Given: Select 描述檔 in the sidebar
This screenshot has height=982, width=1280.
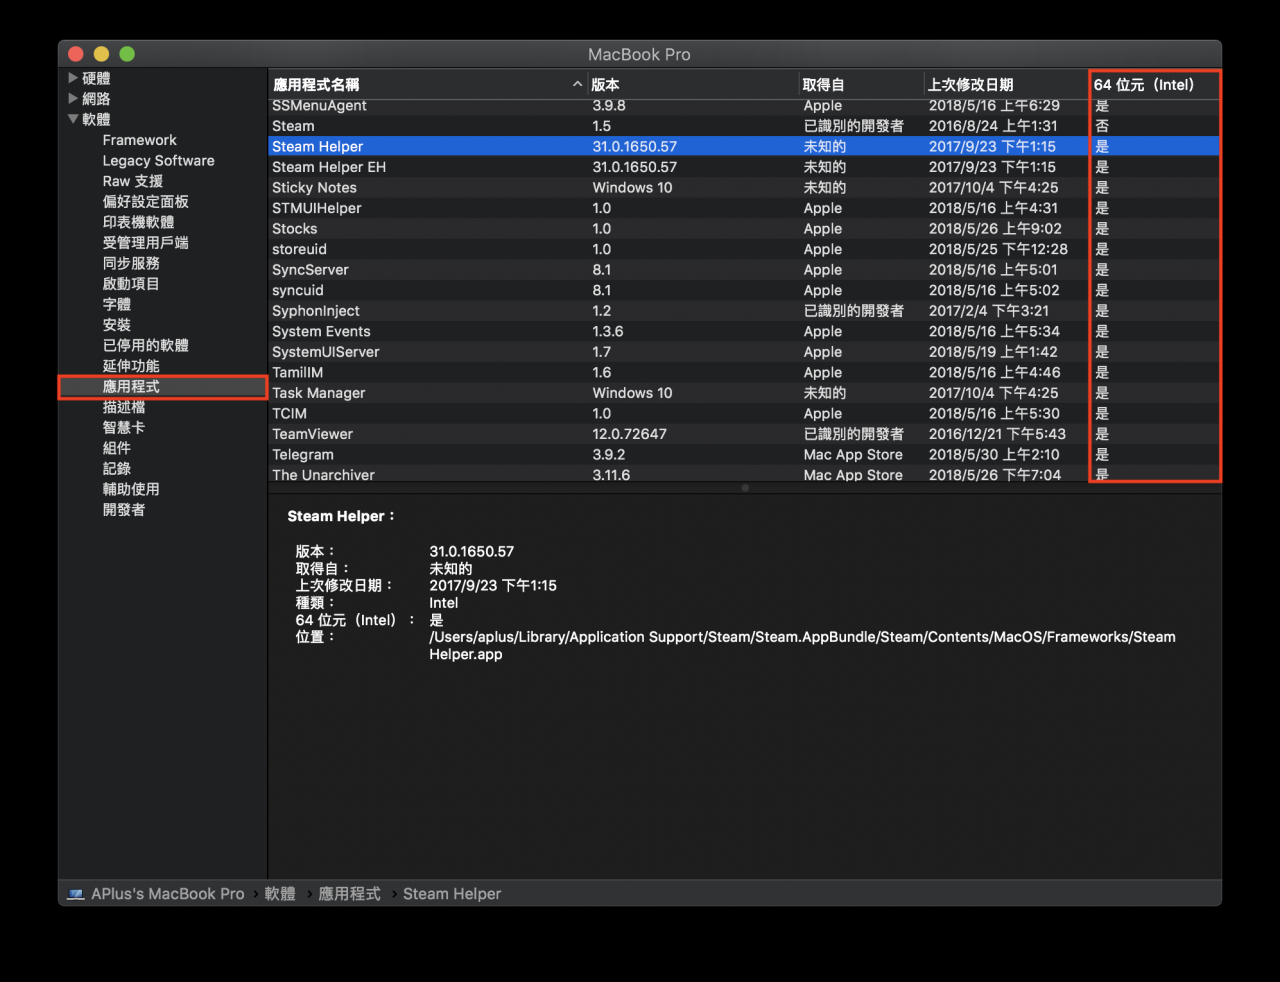Looking at the screenshot, I should point(124,406).
